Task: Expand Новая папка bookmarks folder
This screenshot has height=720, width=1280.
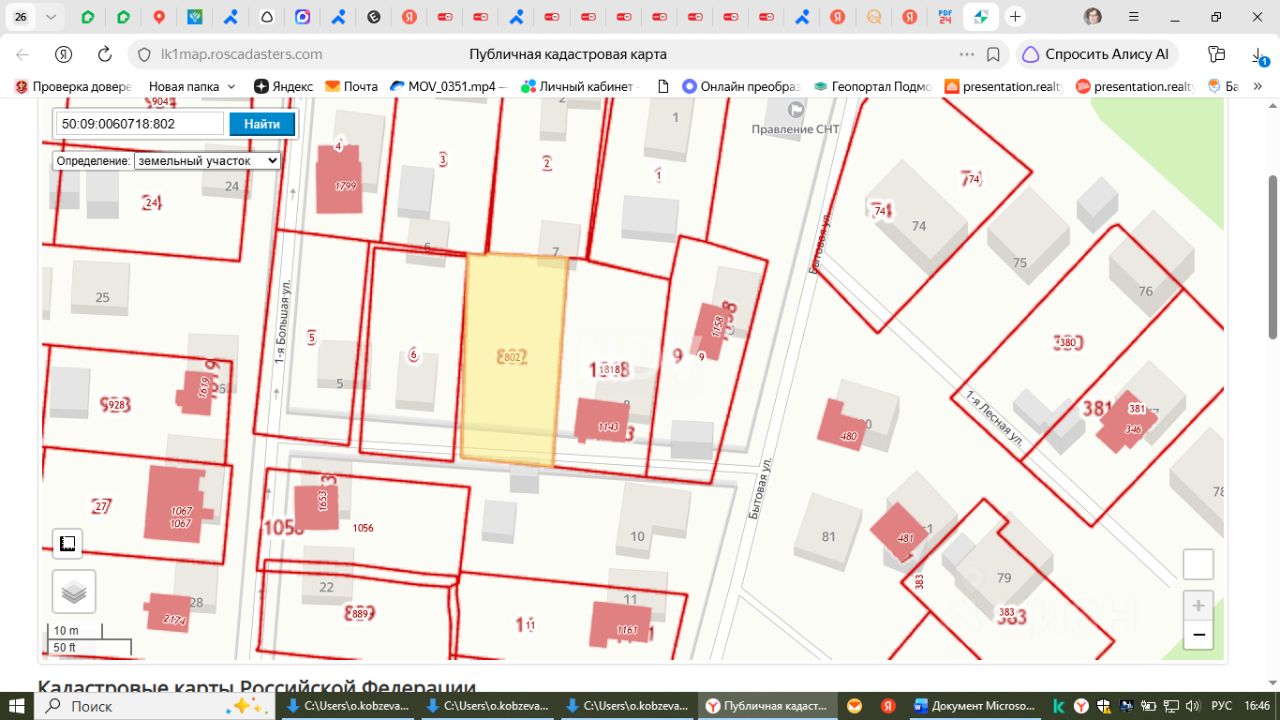Action: 192,86
